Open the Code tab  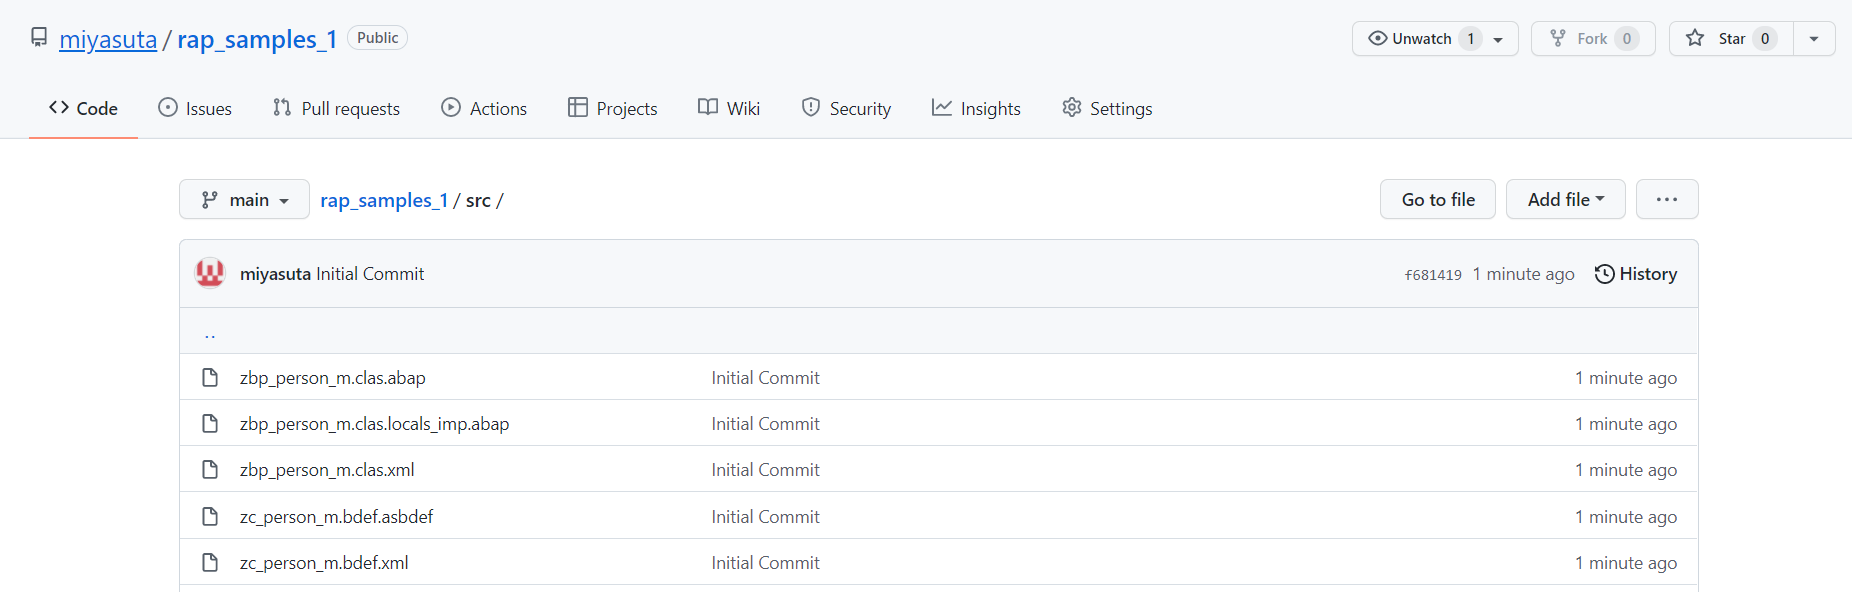coord(83,108)
